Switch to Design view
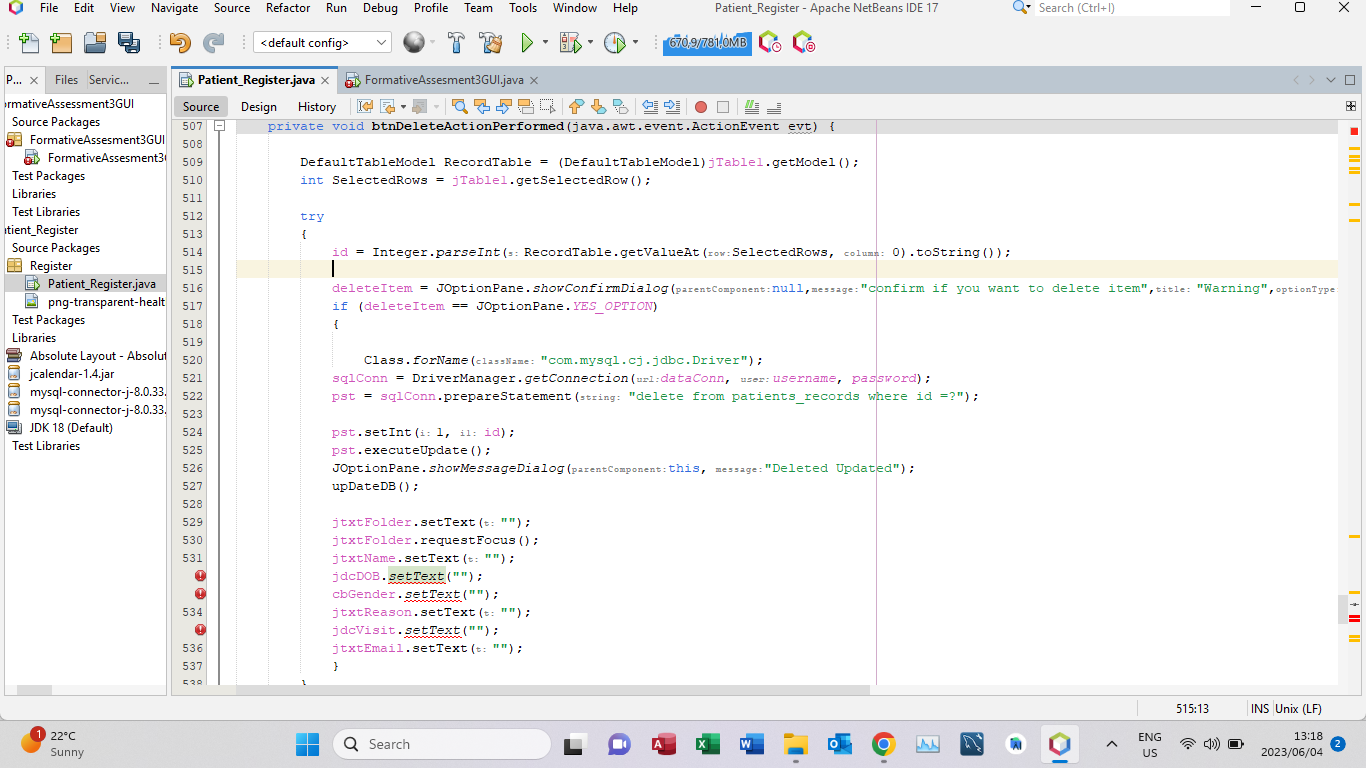This screenshot has height=768, width=1366. coord(257,106)
